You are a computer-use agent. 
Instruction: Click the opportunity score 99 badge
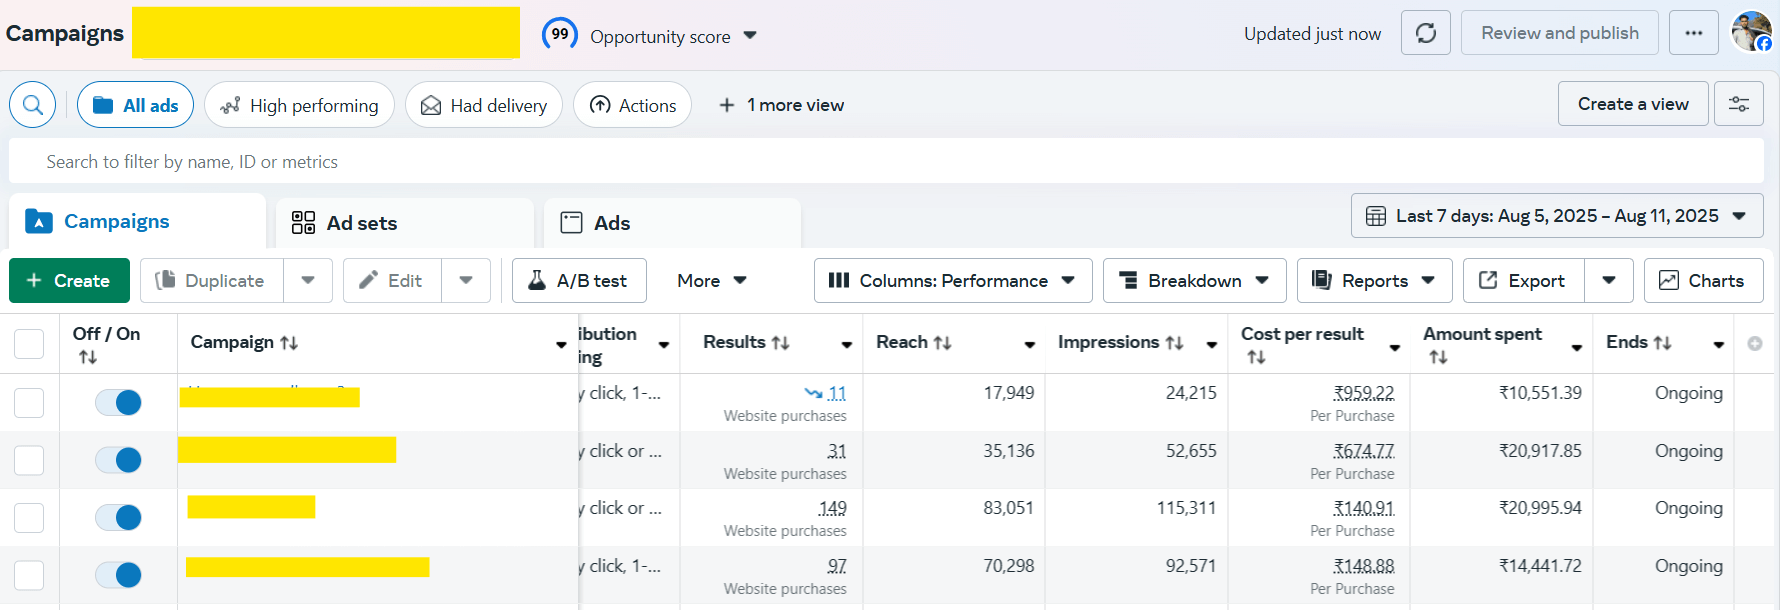click(x=560, y=34)
